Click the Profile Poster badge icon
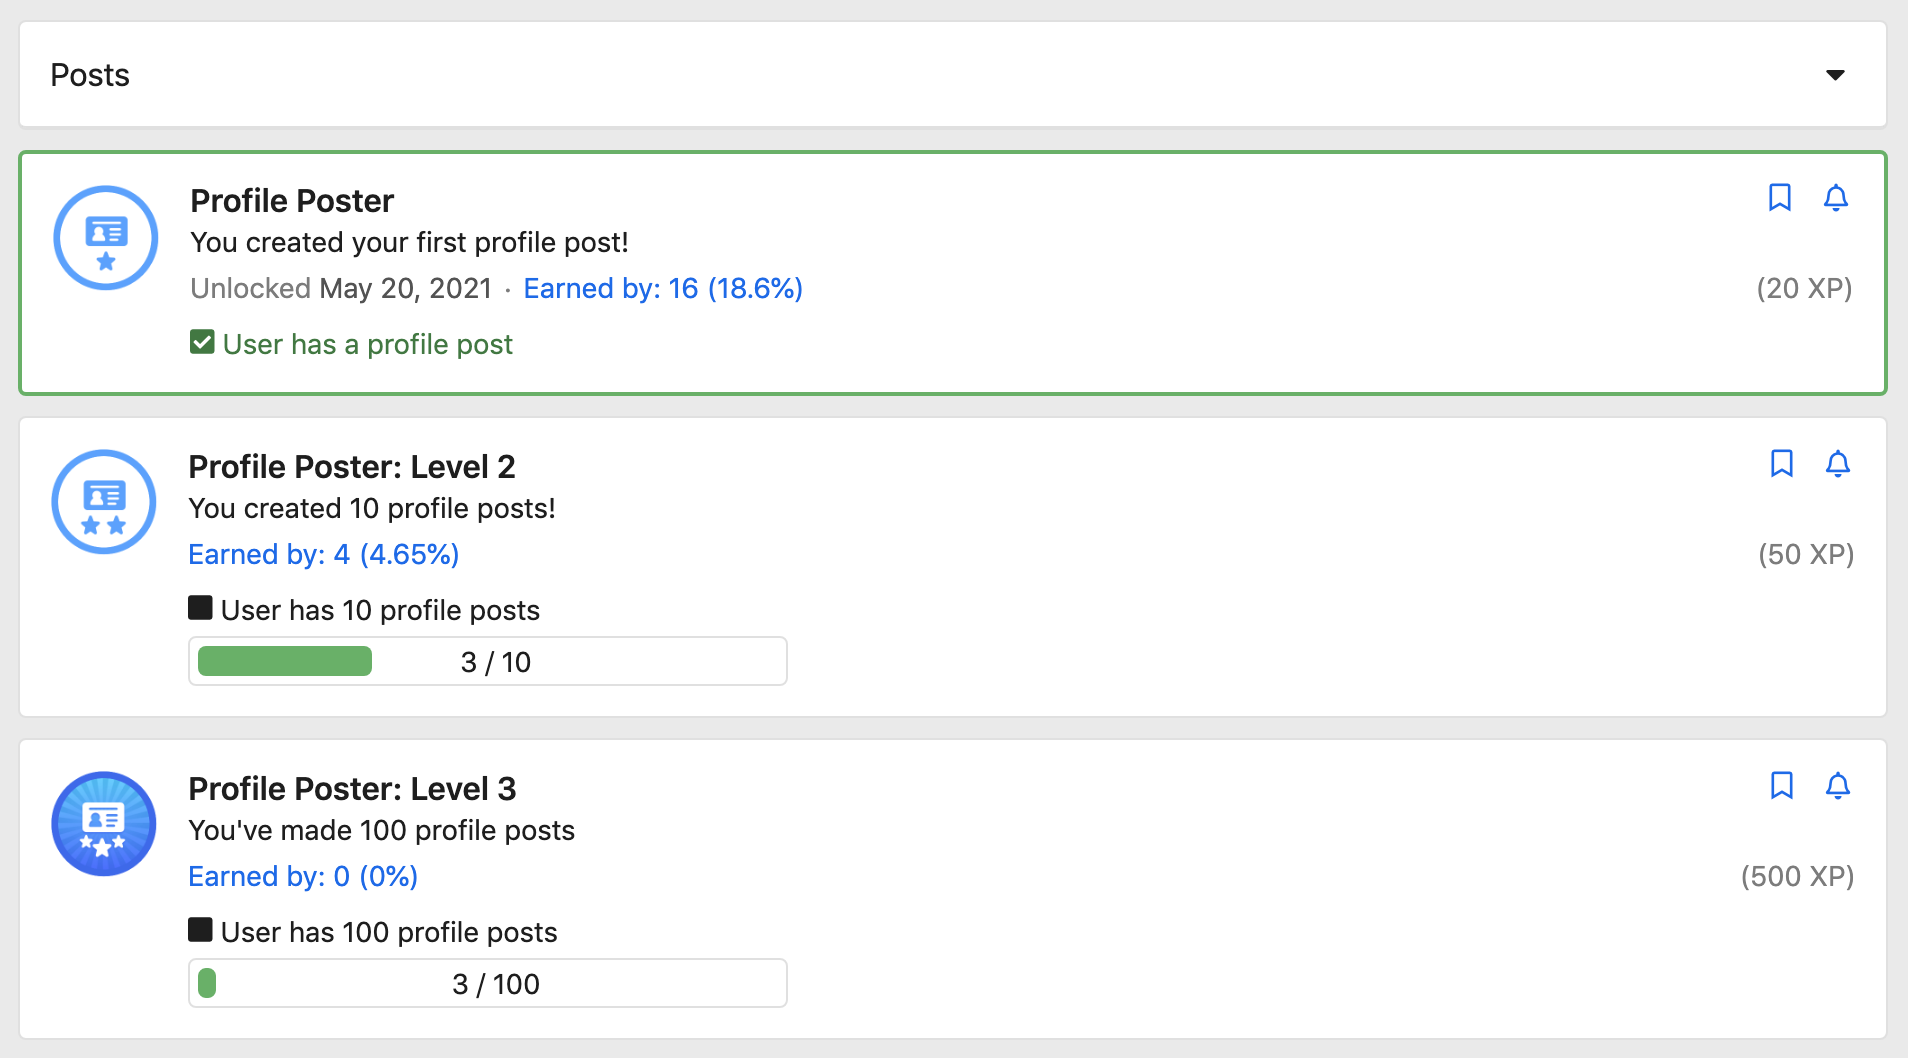Screen dimensions: 1908x1058 (x=105, y=238)
